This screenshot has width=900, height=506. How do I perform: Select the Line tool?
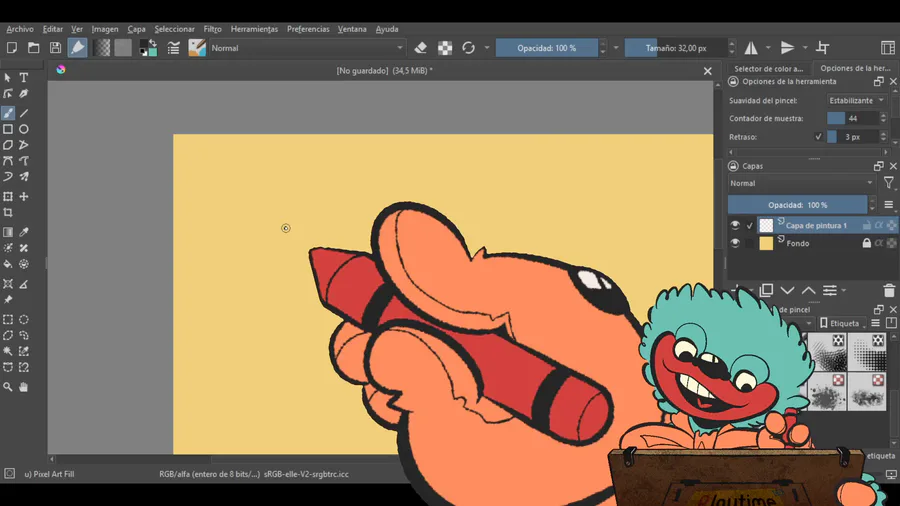24,113
